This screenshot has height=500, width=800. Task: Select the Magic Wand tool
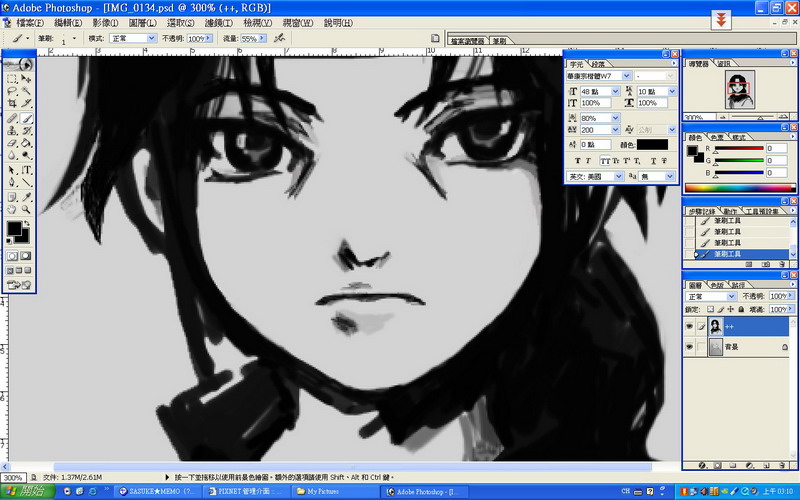point(26,91)
